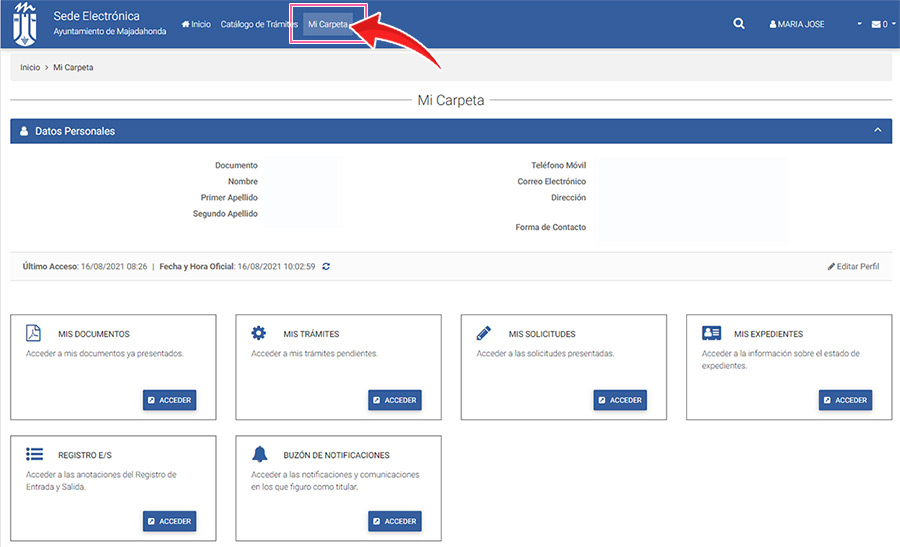Click the Mis Documentos PDF file icon

tap(33, 334)
